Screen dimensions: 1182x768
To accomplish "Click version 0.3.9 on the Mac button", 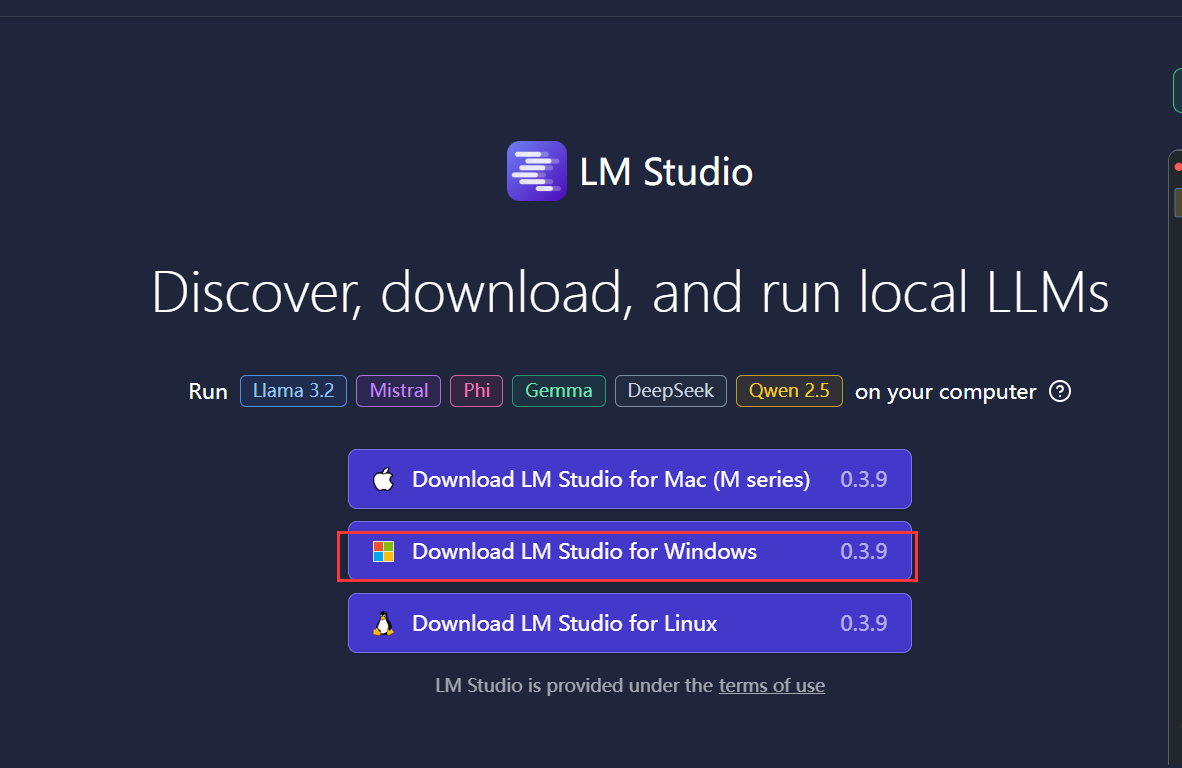I will pyautogui.click(x=864, y=479).
